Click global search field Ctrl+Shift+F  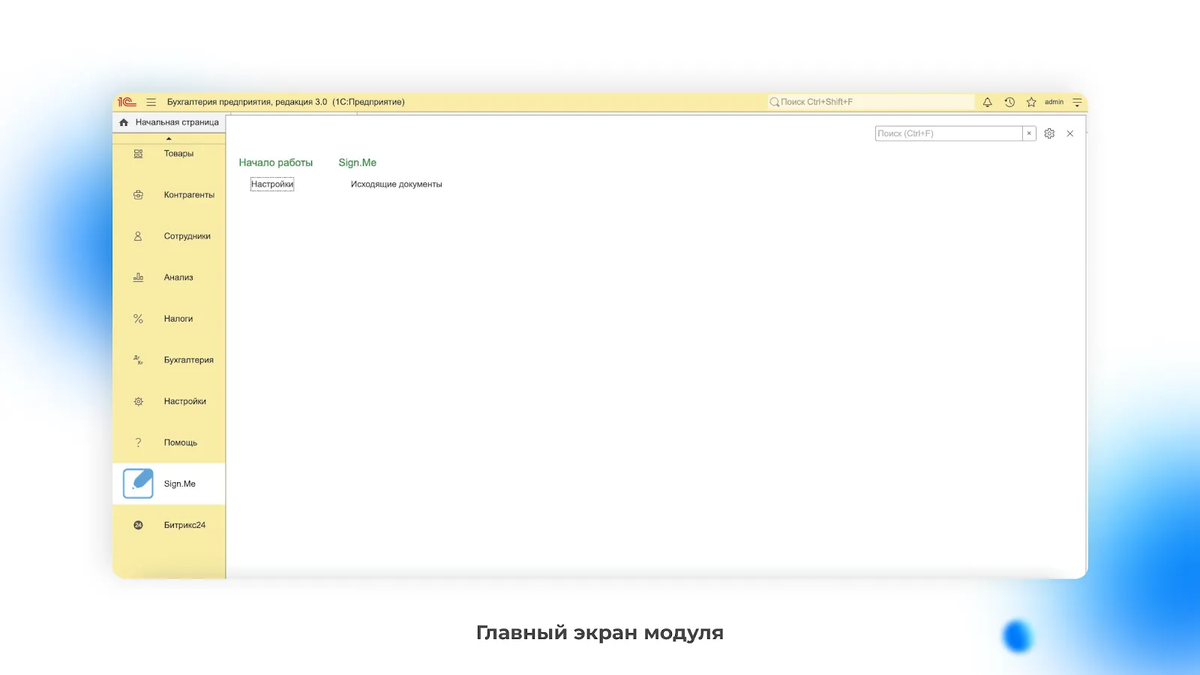[871, 102]
